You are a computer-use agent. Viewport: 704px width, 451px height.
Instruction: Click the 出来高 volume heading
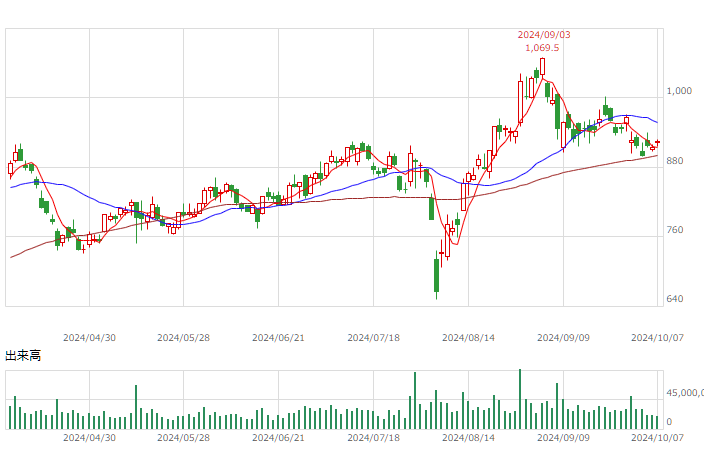(x=23, y=356)
